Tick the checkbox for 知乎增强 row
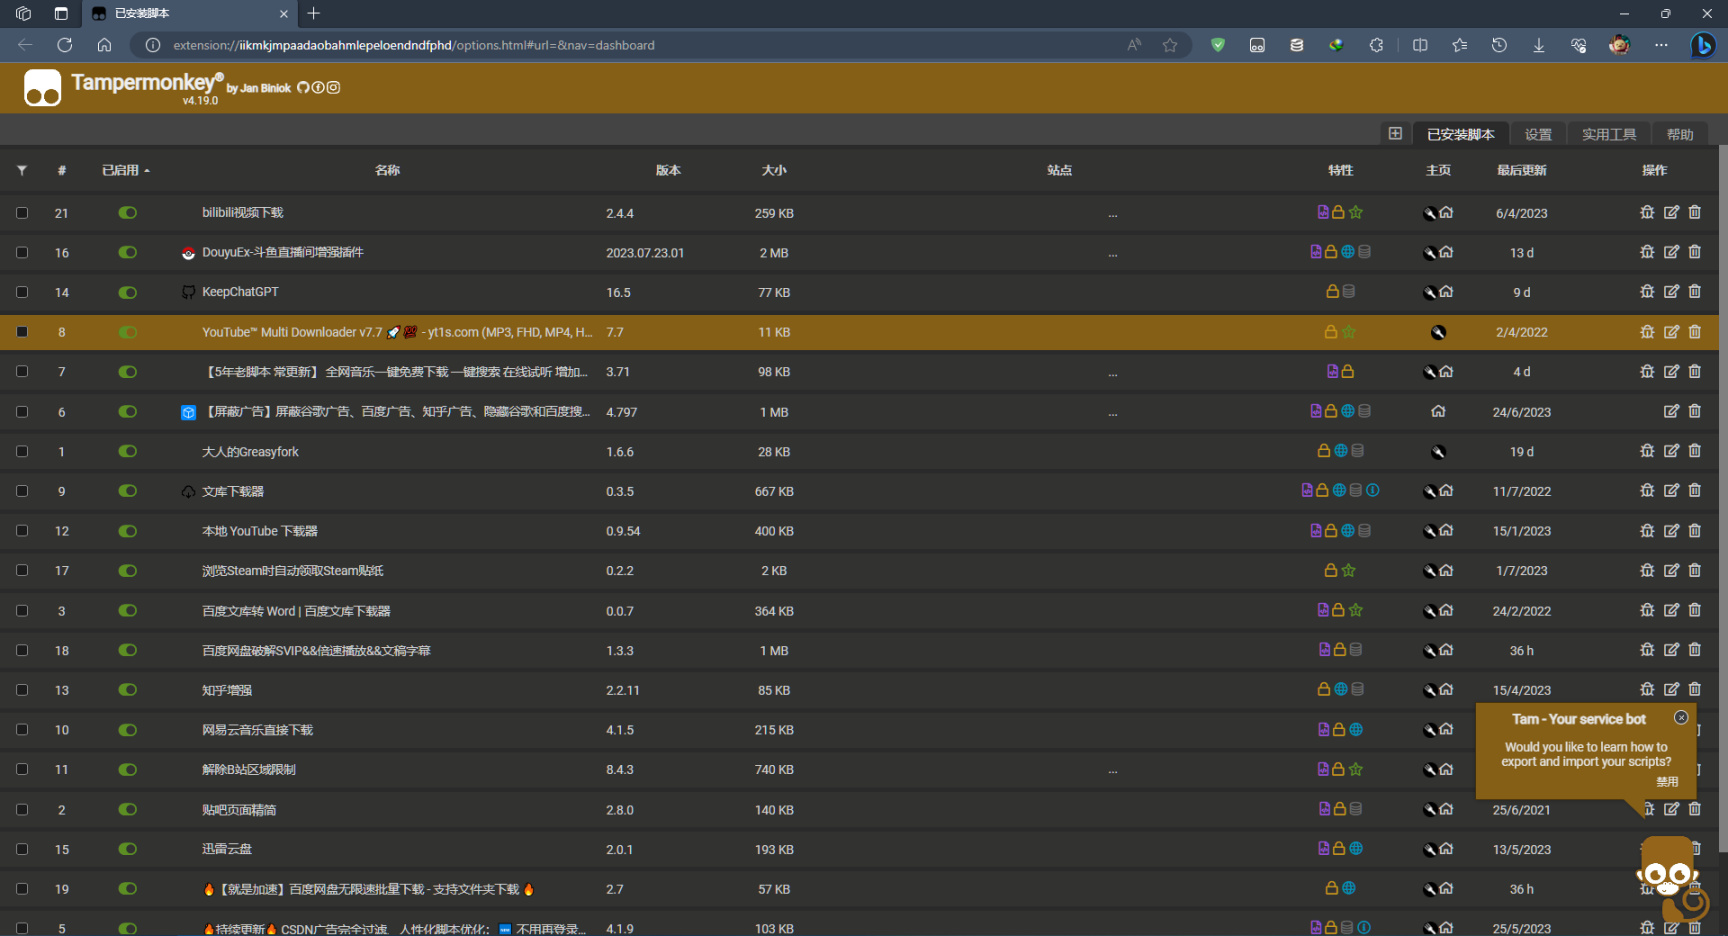Viewport: 1728px width, 936px height. [22, 690]
